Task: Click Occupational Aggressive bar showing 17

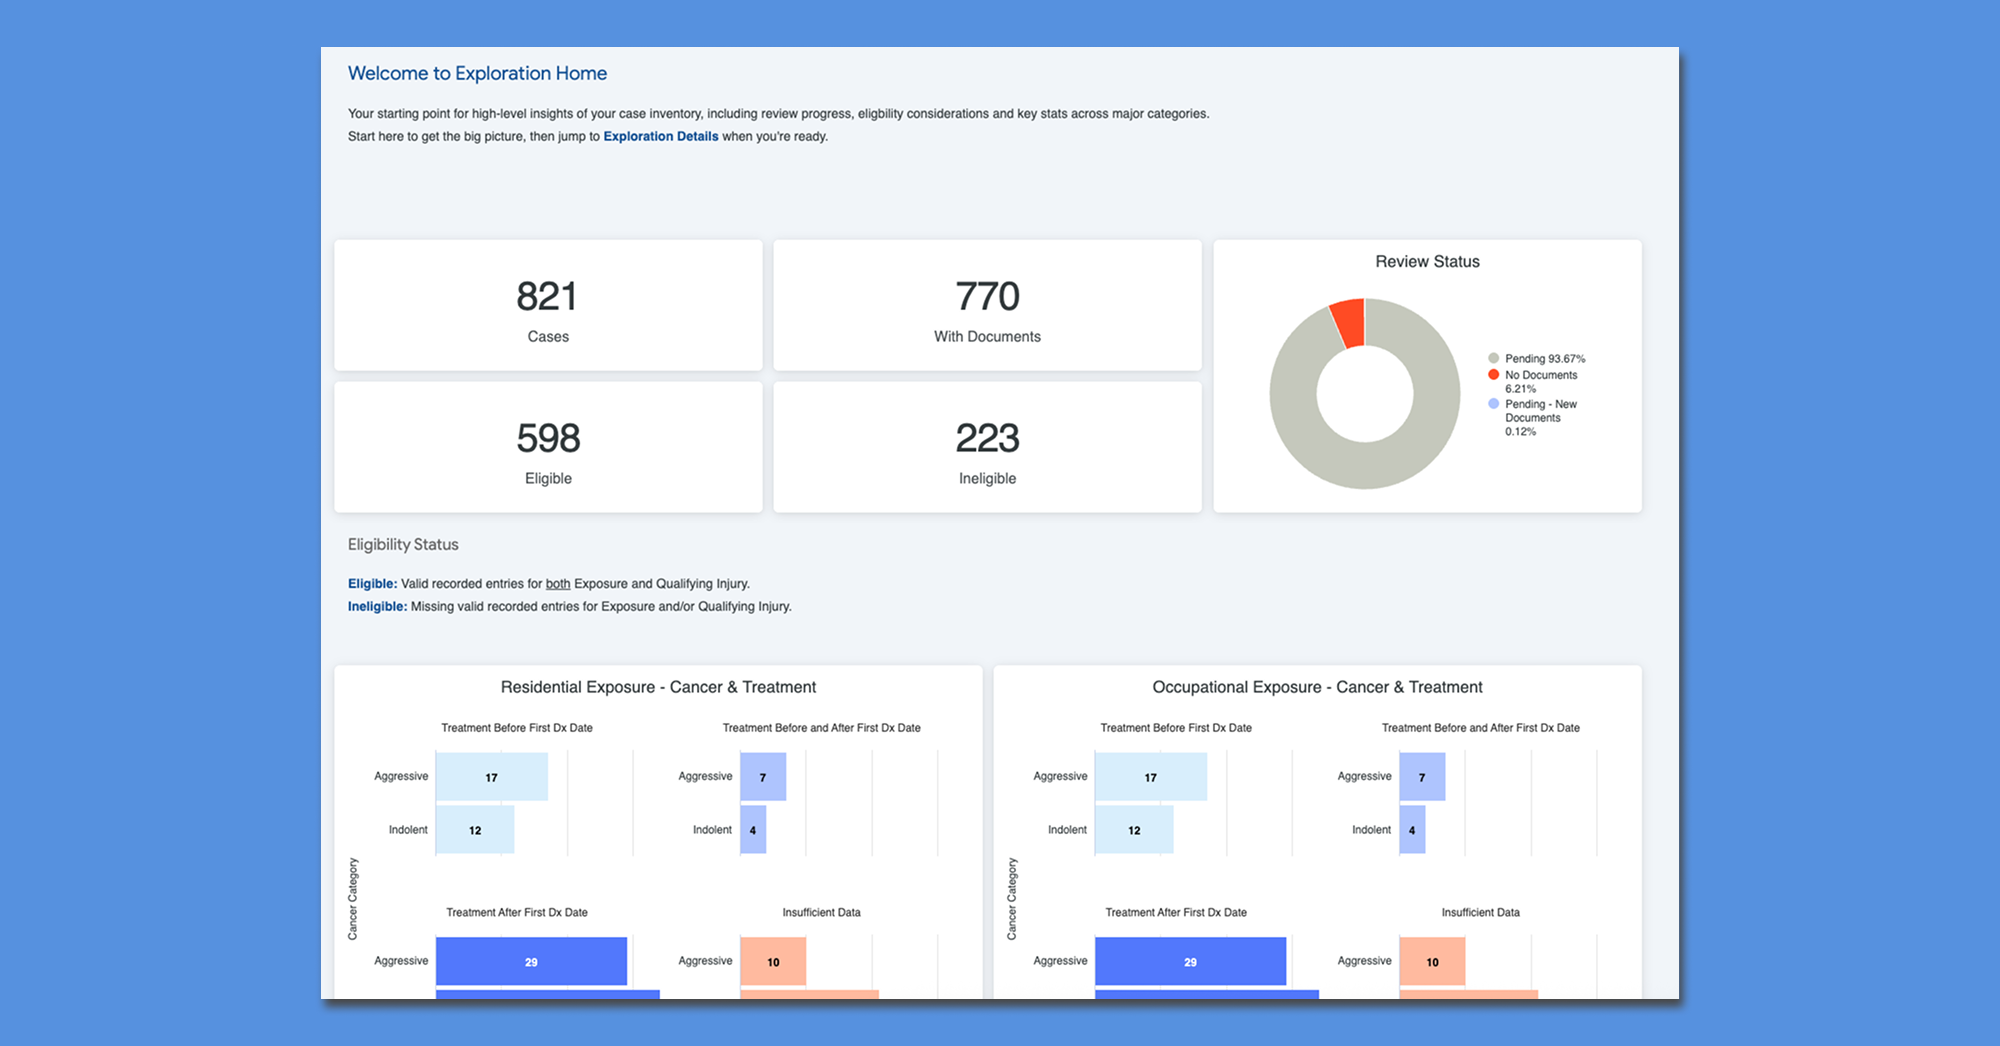Action: click(1151, 777)
